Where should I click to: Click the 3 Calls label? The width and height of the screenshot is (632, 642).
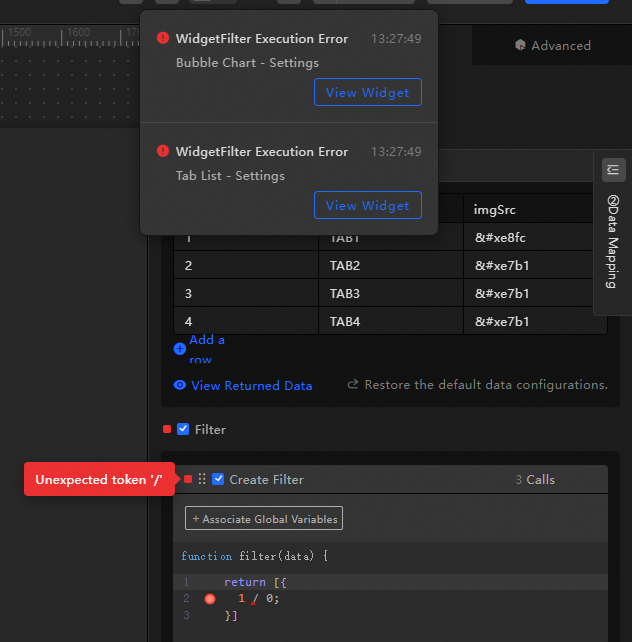tap(535, 479)
